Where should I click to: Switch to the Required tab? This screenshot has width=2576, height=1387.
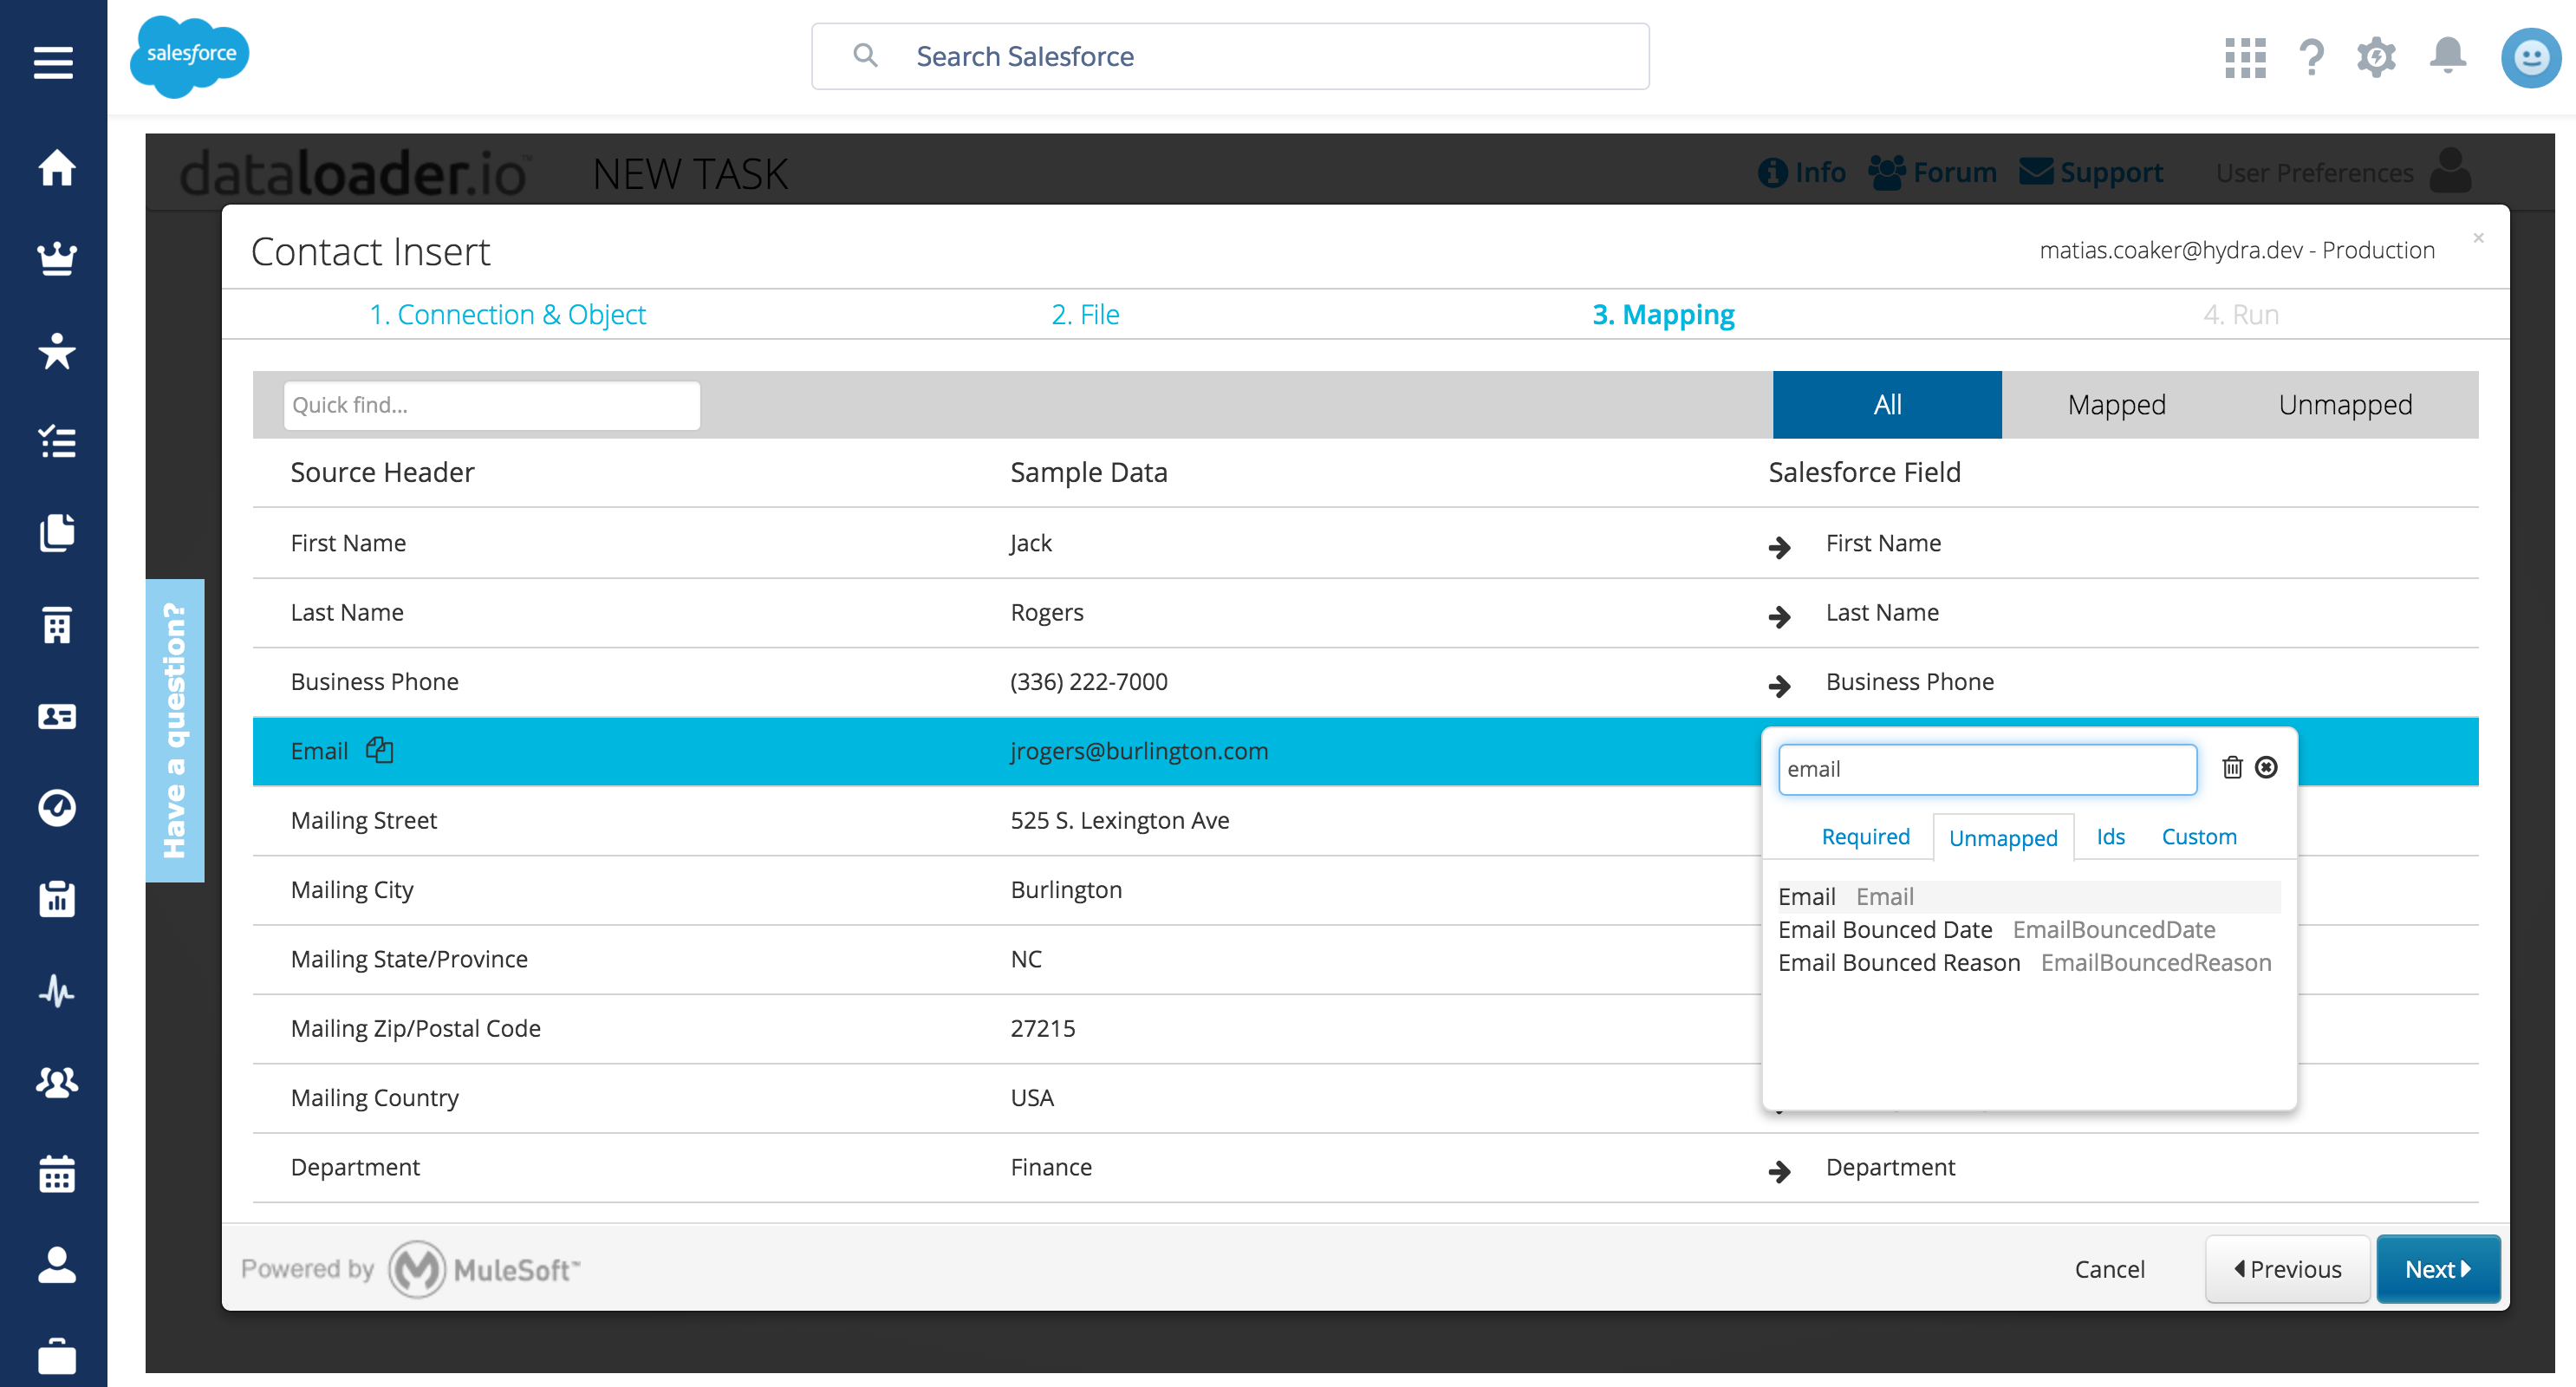point(1865,837)
